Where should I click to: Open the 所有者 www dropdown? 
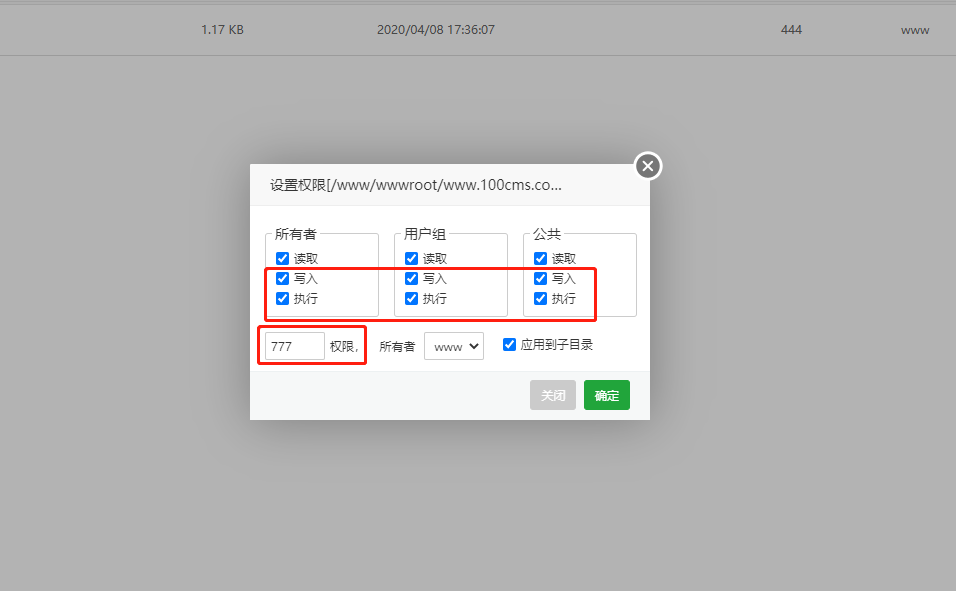(x=454, y=346)
